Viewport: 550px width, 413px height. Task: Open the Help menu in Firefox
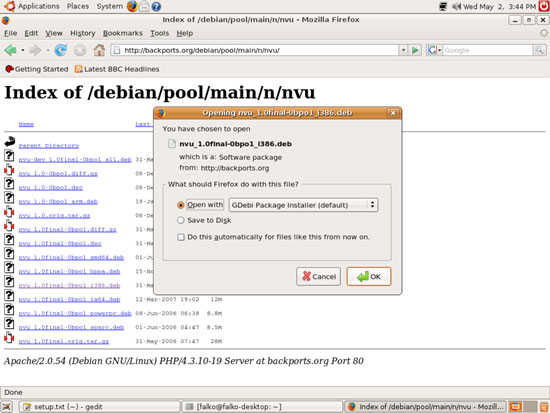pos(185,33)
